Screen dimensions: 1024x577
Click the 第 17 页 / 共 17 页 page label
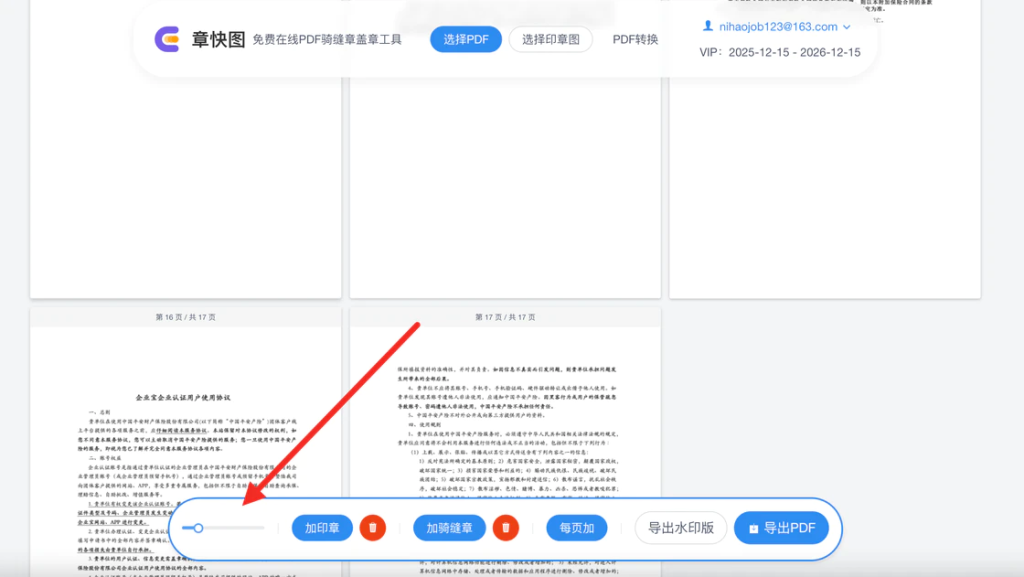[x=504, y=317]
